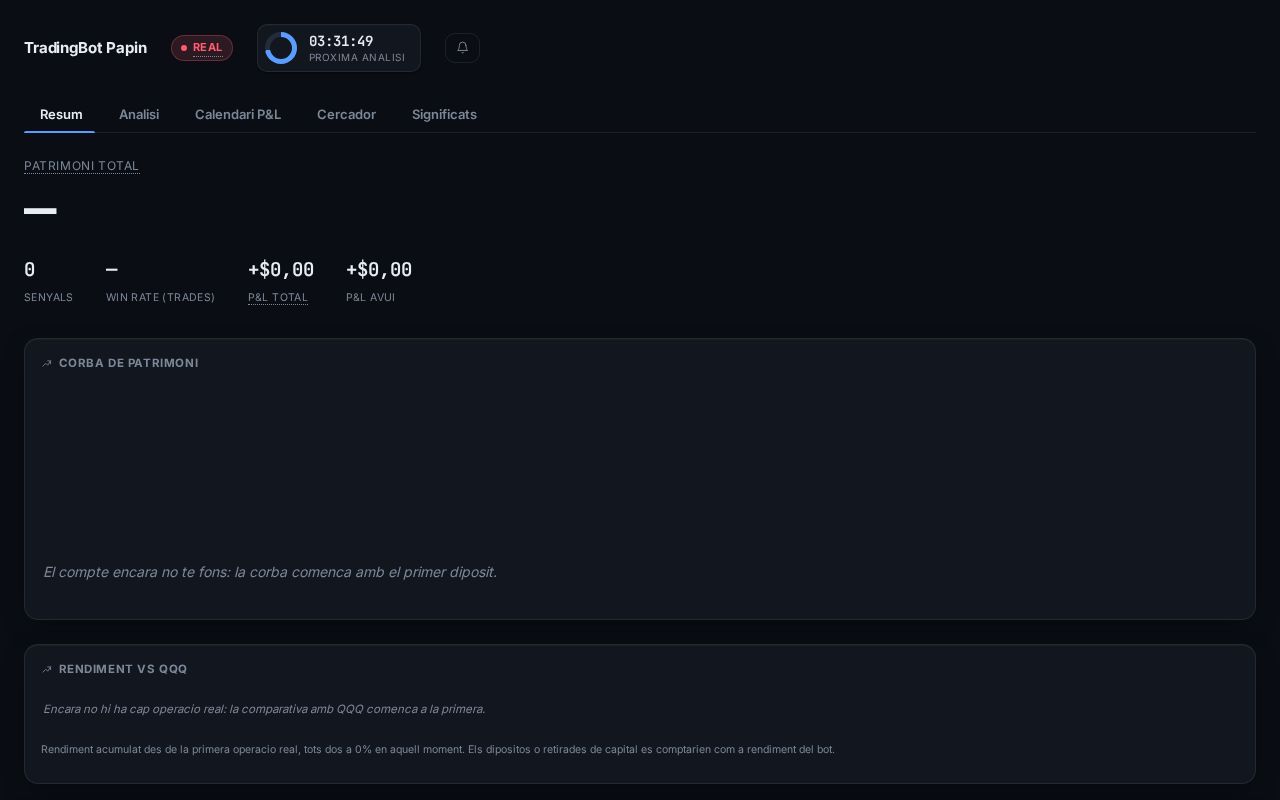Click the 'Encara no hi ha cap operacio real' note

point(264,709)
